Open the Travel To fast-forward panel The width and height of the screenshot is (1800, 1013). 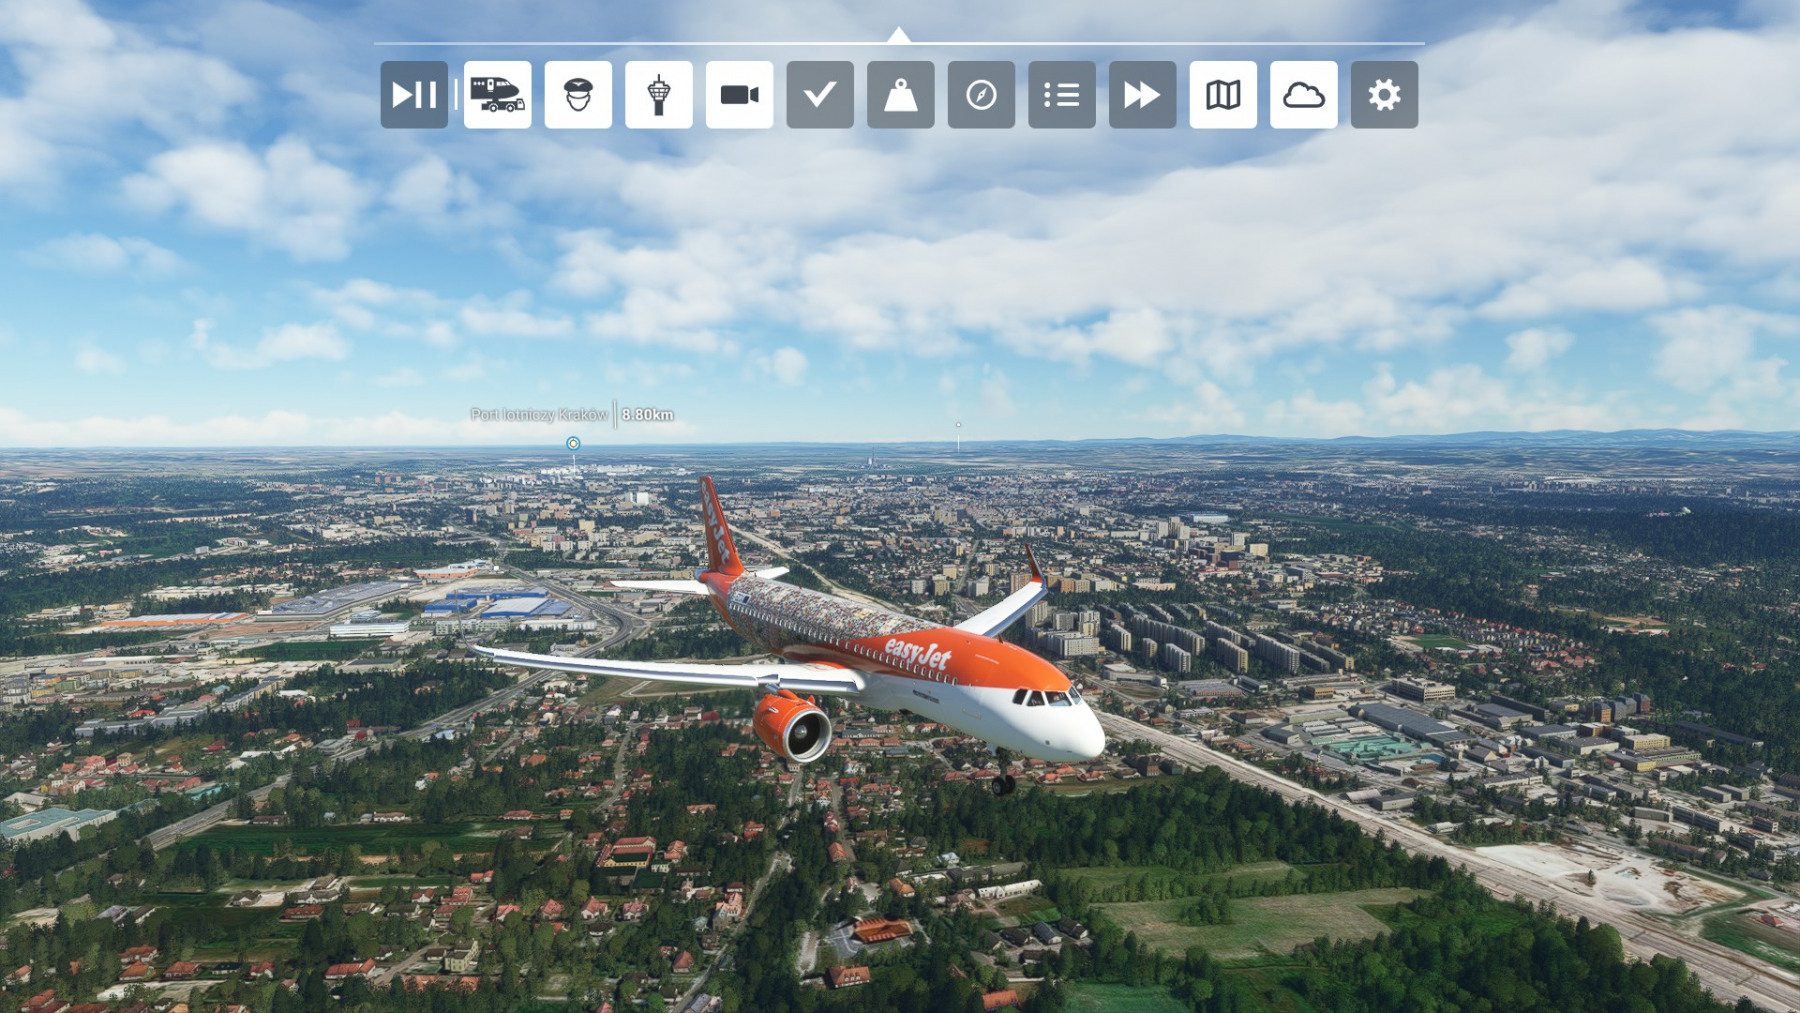pyautogui.click(x=1143, y=95)
